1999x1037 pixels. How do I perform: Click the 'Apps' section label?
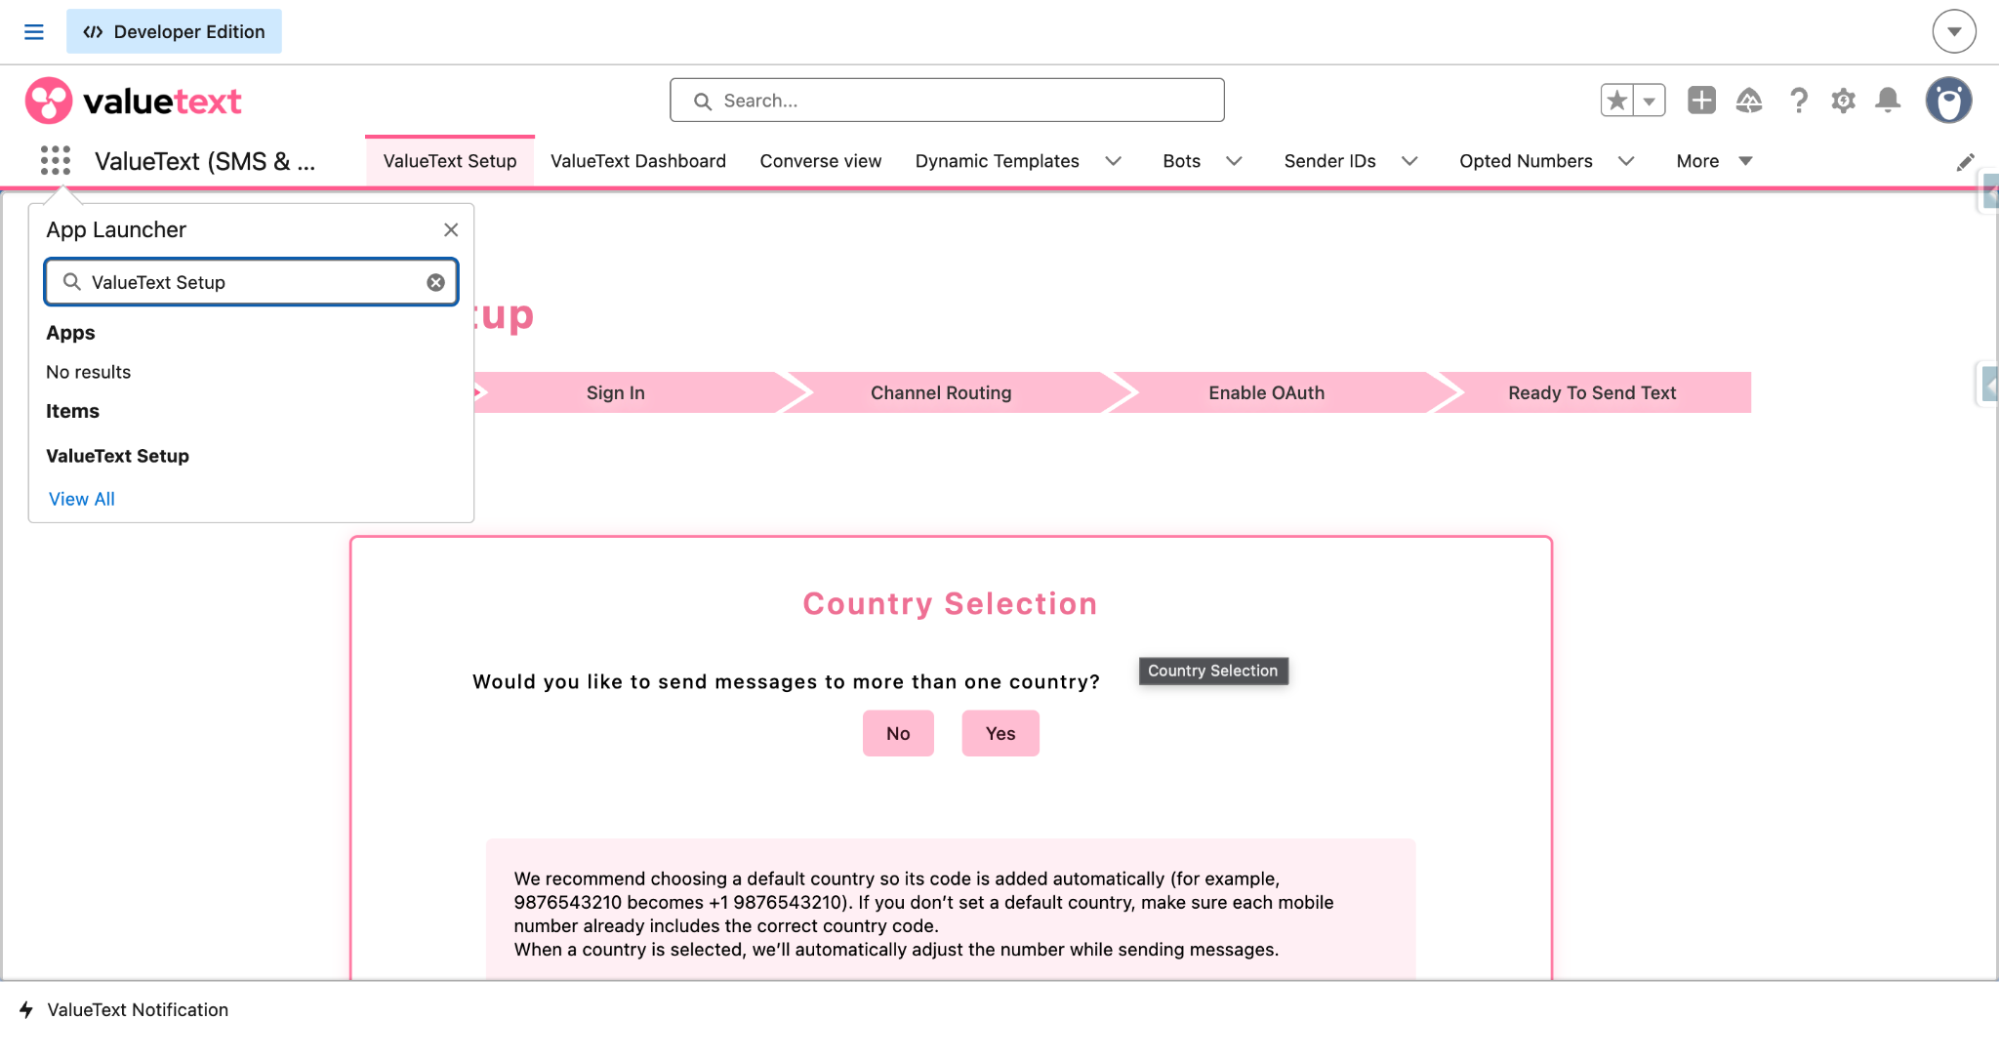click(71, 333)
